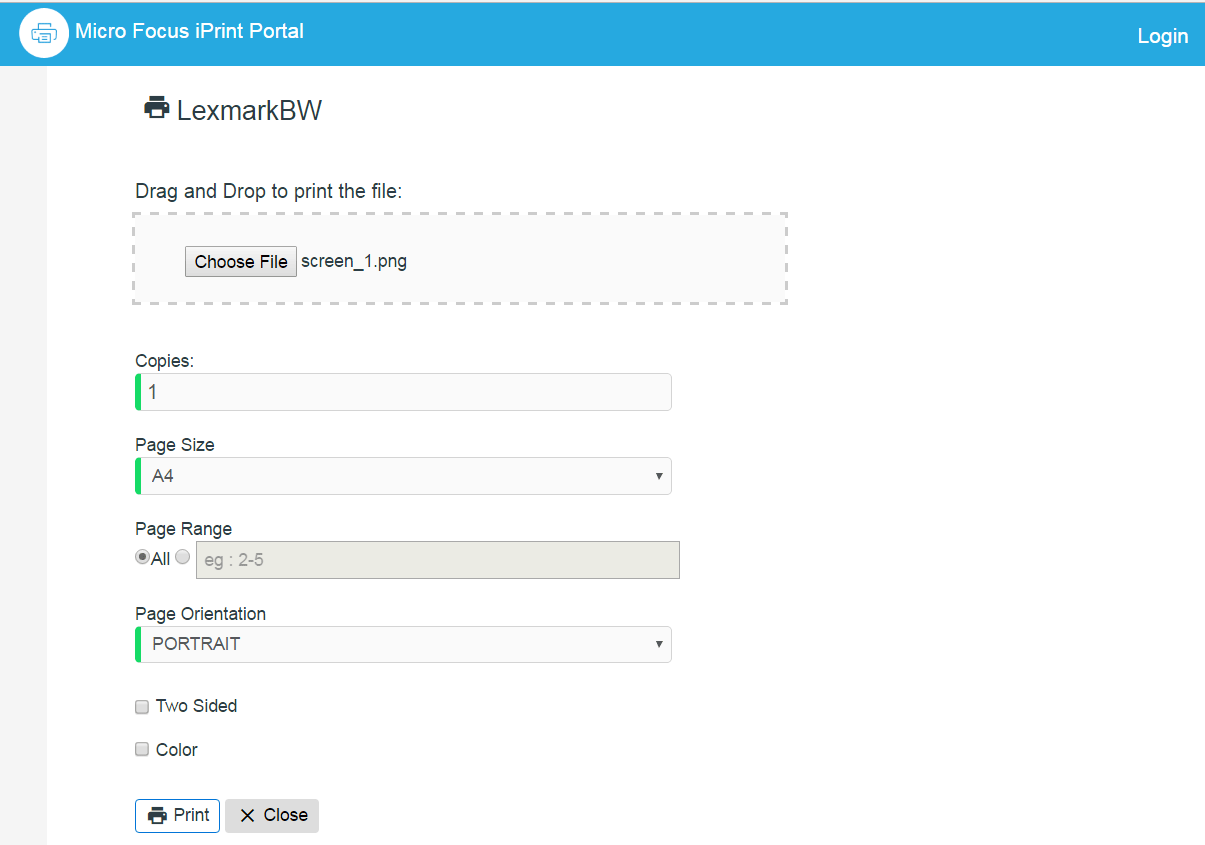Select the All page range radio button
Image resolution: width=1205 pixels, height=845 pixels.
(x=143, y=558)
